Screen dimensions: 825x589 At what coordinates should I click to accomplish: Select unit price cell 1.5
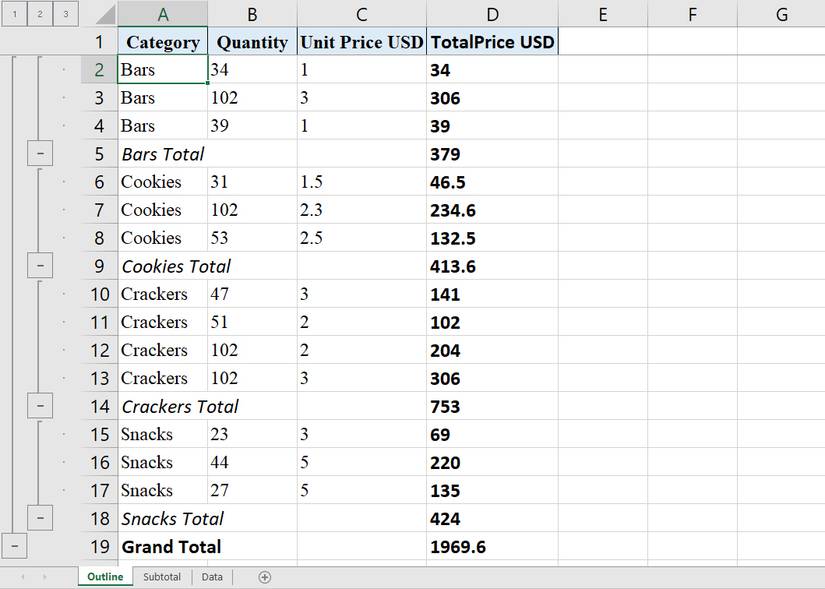tap(361, 182)
